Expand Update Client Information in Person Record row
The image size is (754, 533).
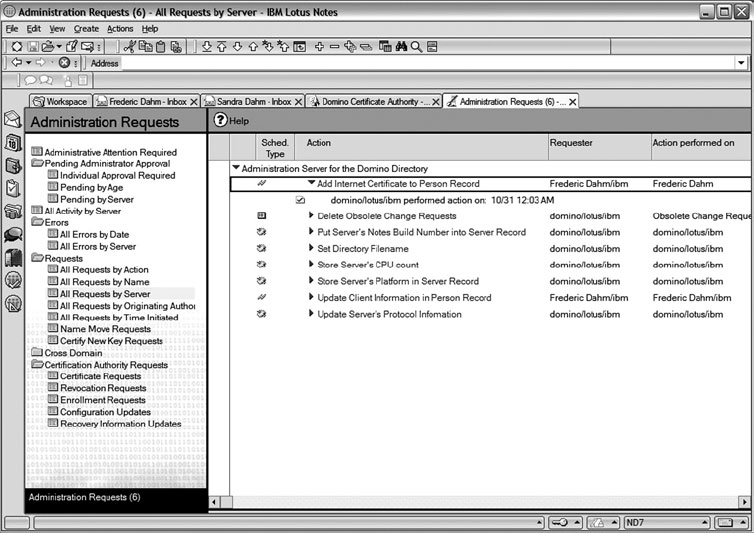[x=311, y=297]
